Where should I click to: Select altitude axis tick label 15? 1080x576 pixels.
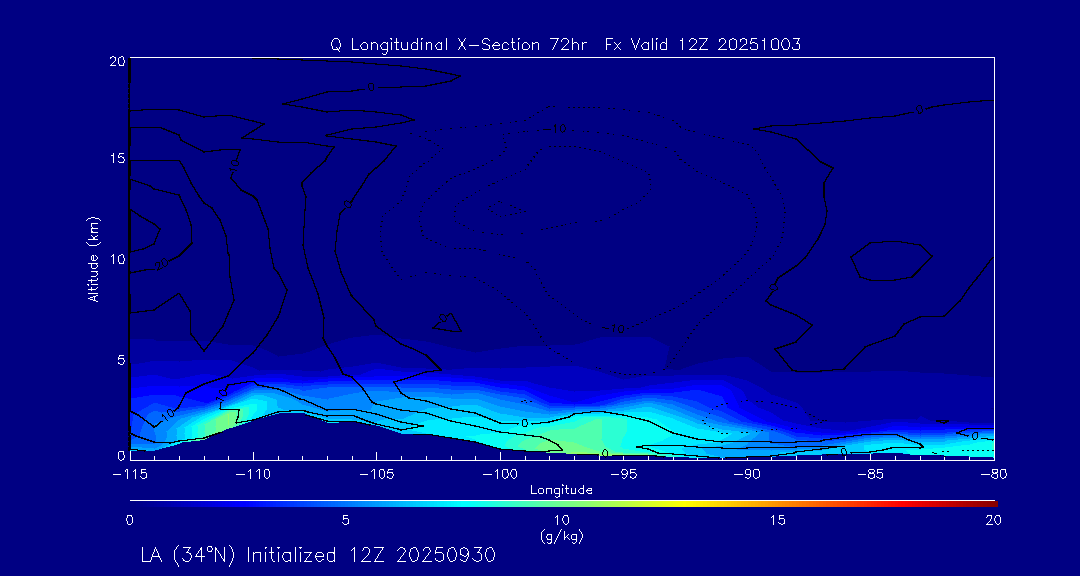pos(117,159)
